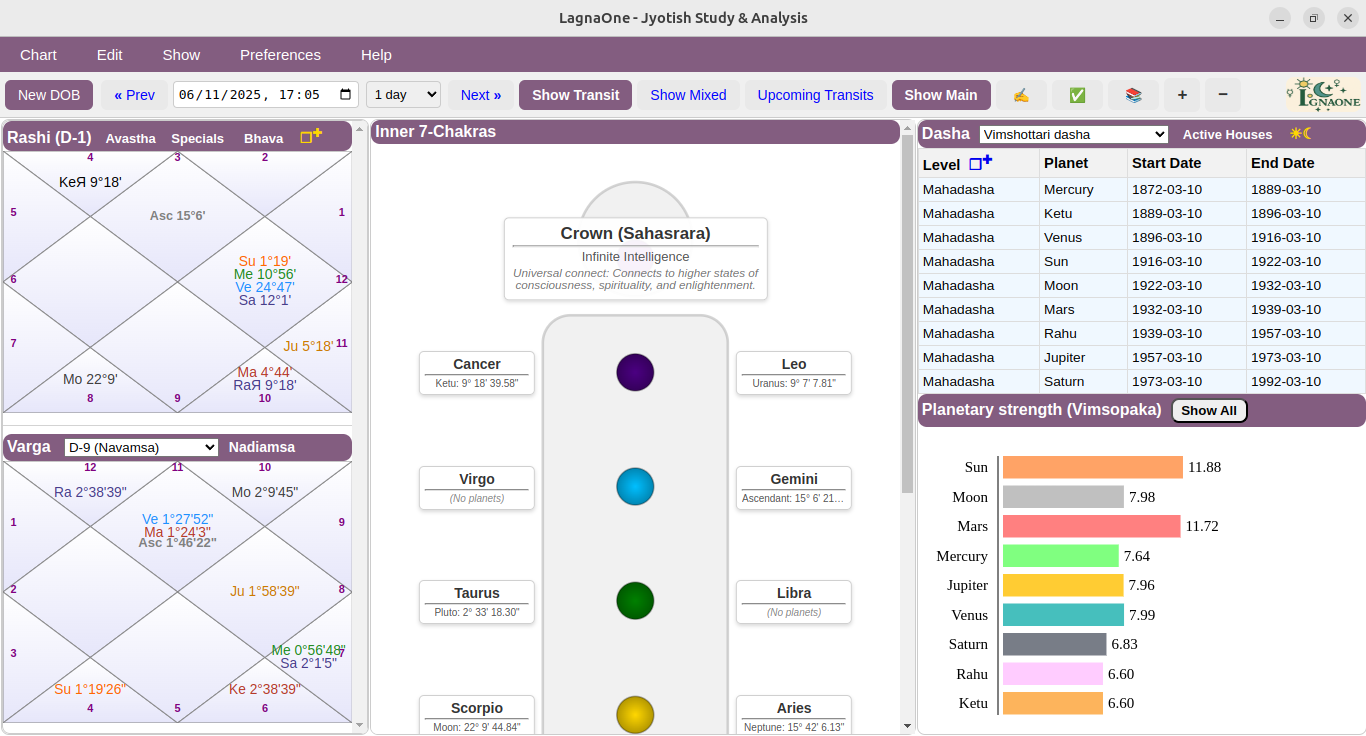Click the green checkmark toolbar icon
1366x736 pixels.
(1077, 95)
